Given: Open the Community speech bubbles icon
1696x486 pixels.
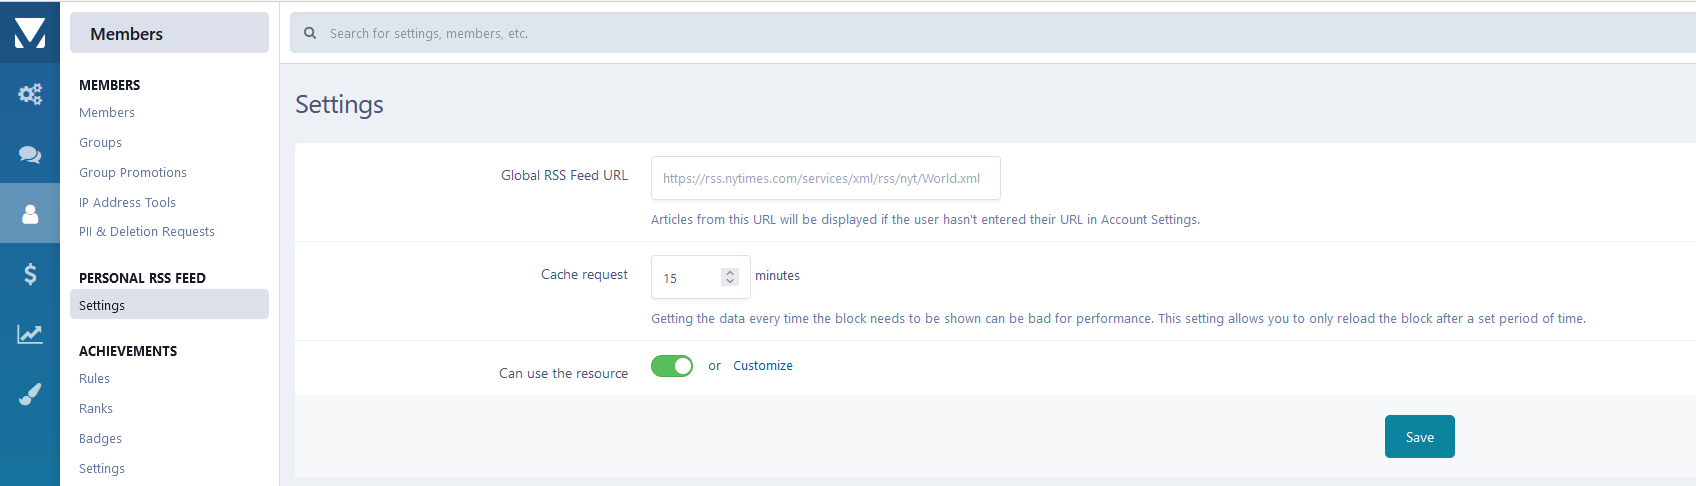Looking at the screenshot, I should [30, 154].
